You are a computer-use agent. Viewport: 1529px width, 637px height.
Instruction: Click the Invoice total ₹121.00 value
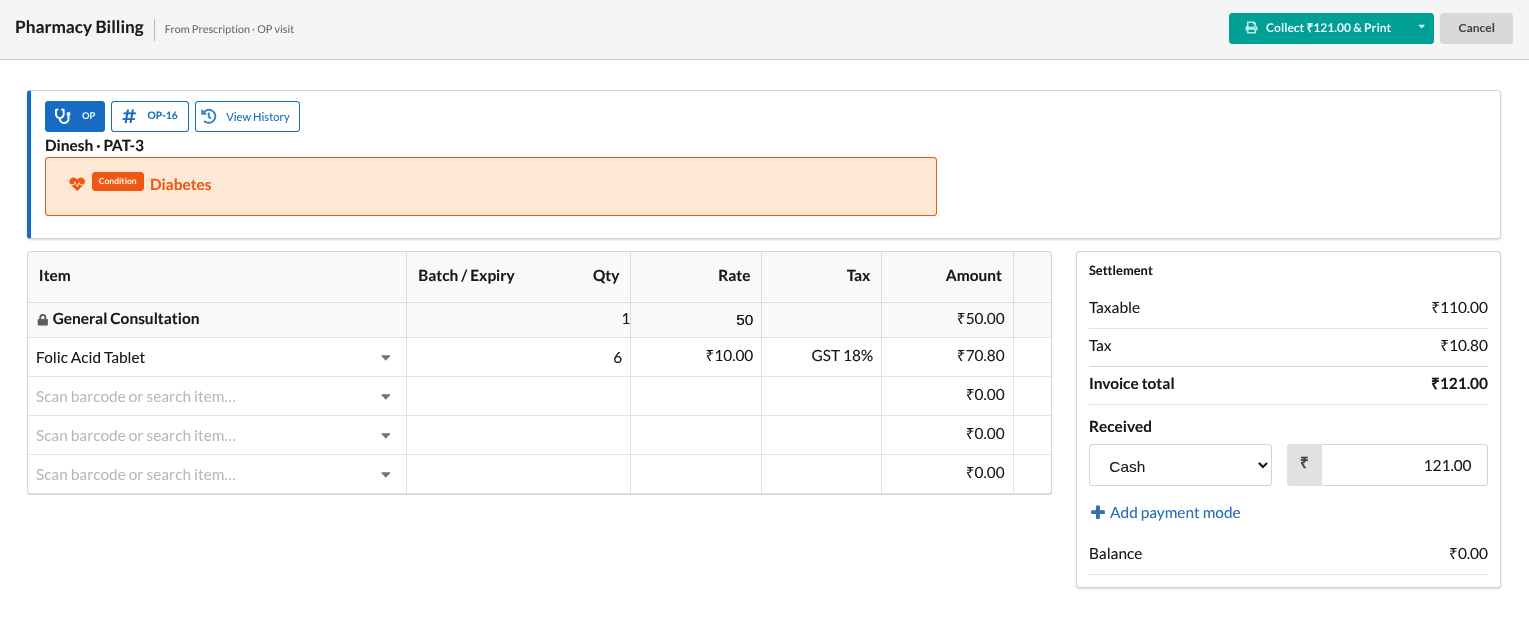[1459, 384]
